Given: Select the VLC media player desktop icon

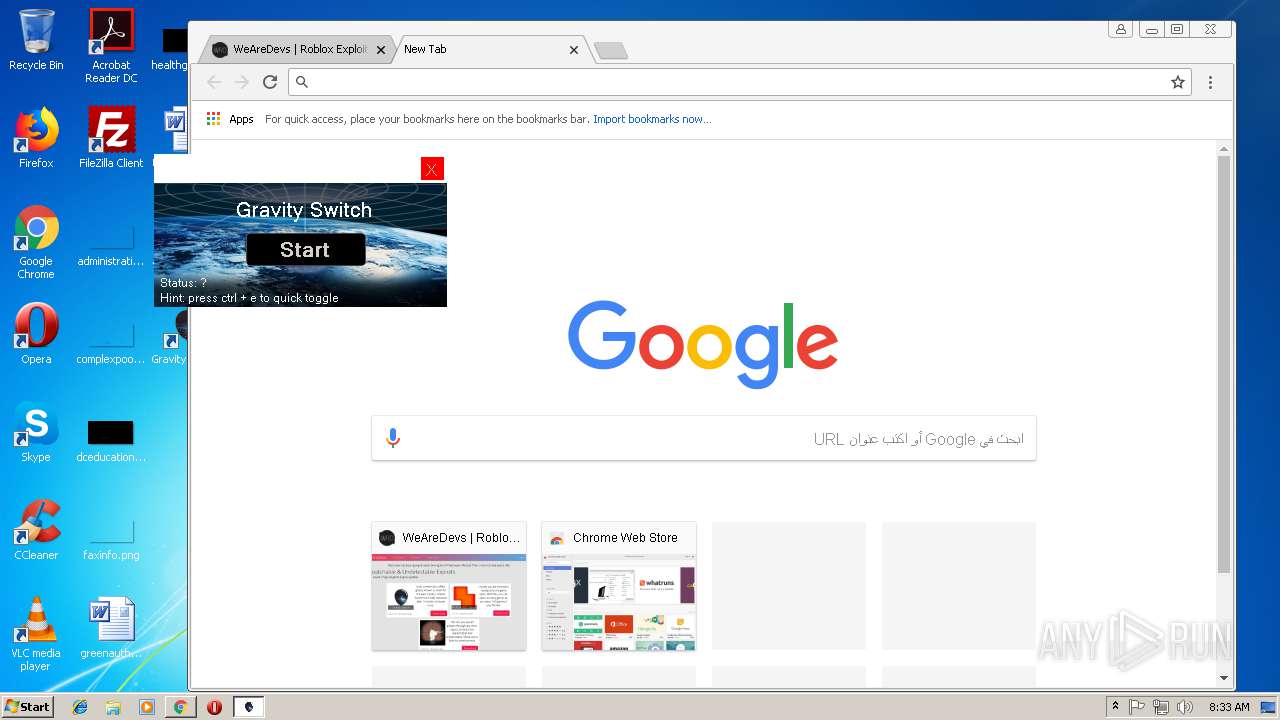Looking at the screenshot, I should pyautogui.click(x=36, y=634).
